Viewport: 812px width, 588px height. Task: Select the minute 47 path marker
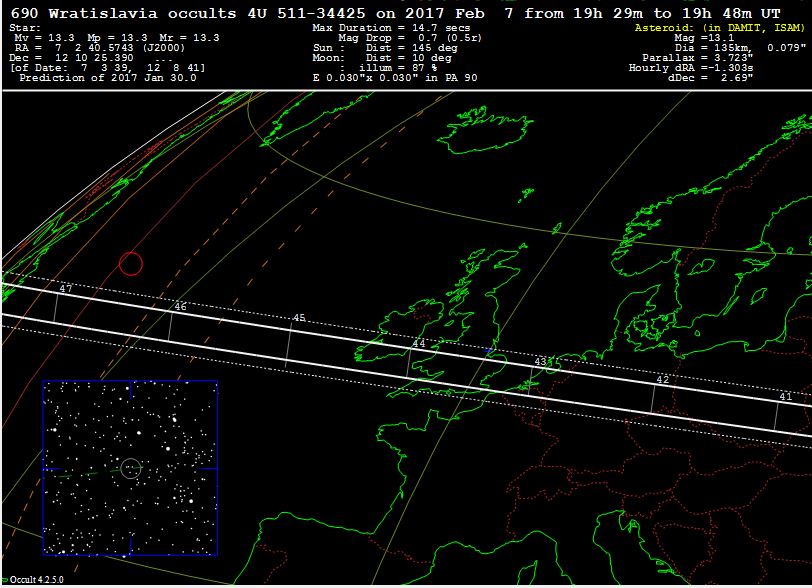66,289
